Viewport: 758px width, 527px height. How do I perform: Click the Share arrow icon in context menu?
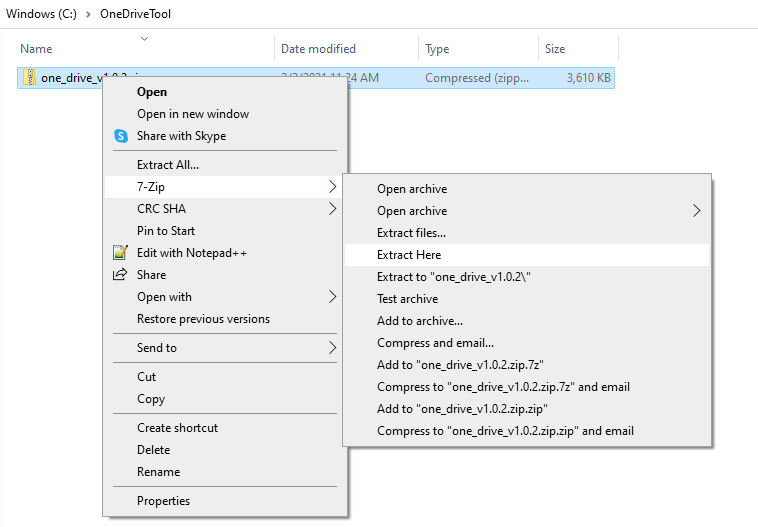[x=120, y=275]
